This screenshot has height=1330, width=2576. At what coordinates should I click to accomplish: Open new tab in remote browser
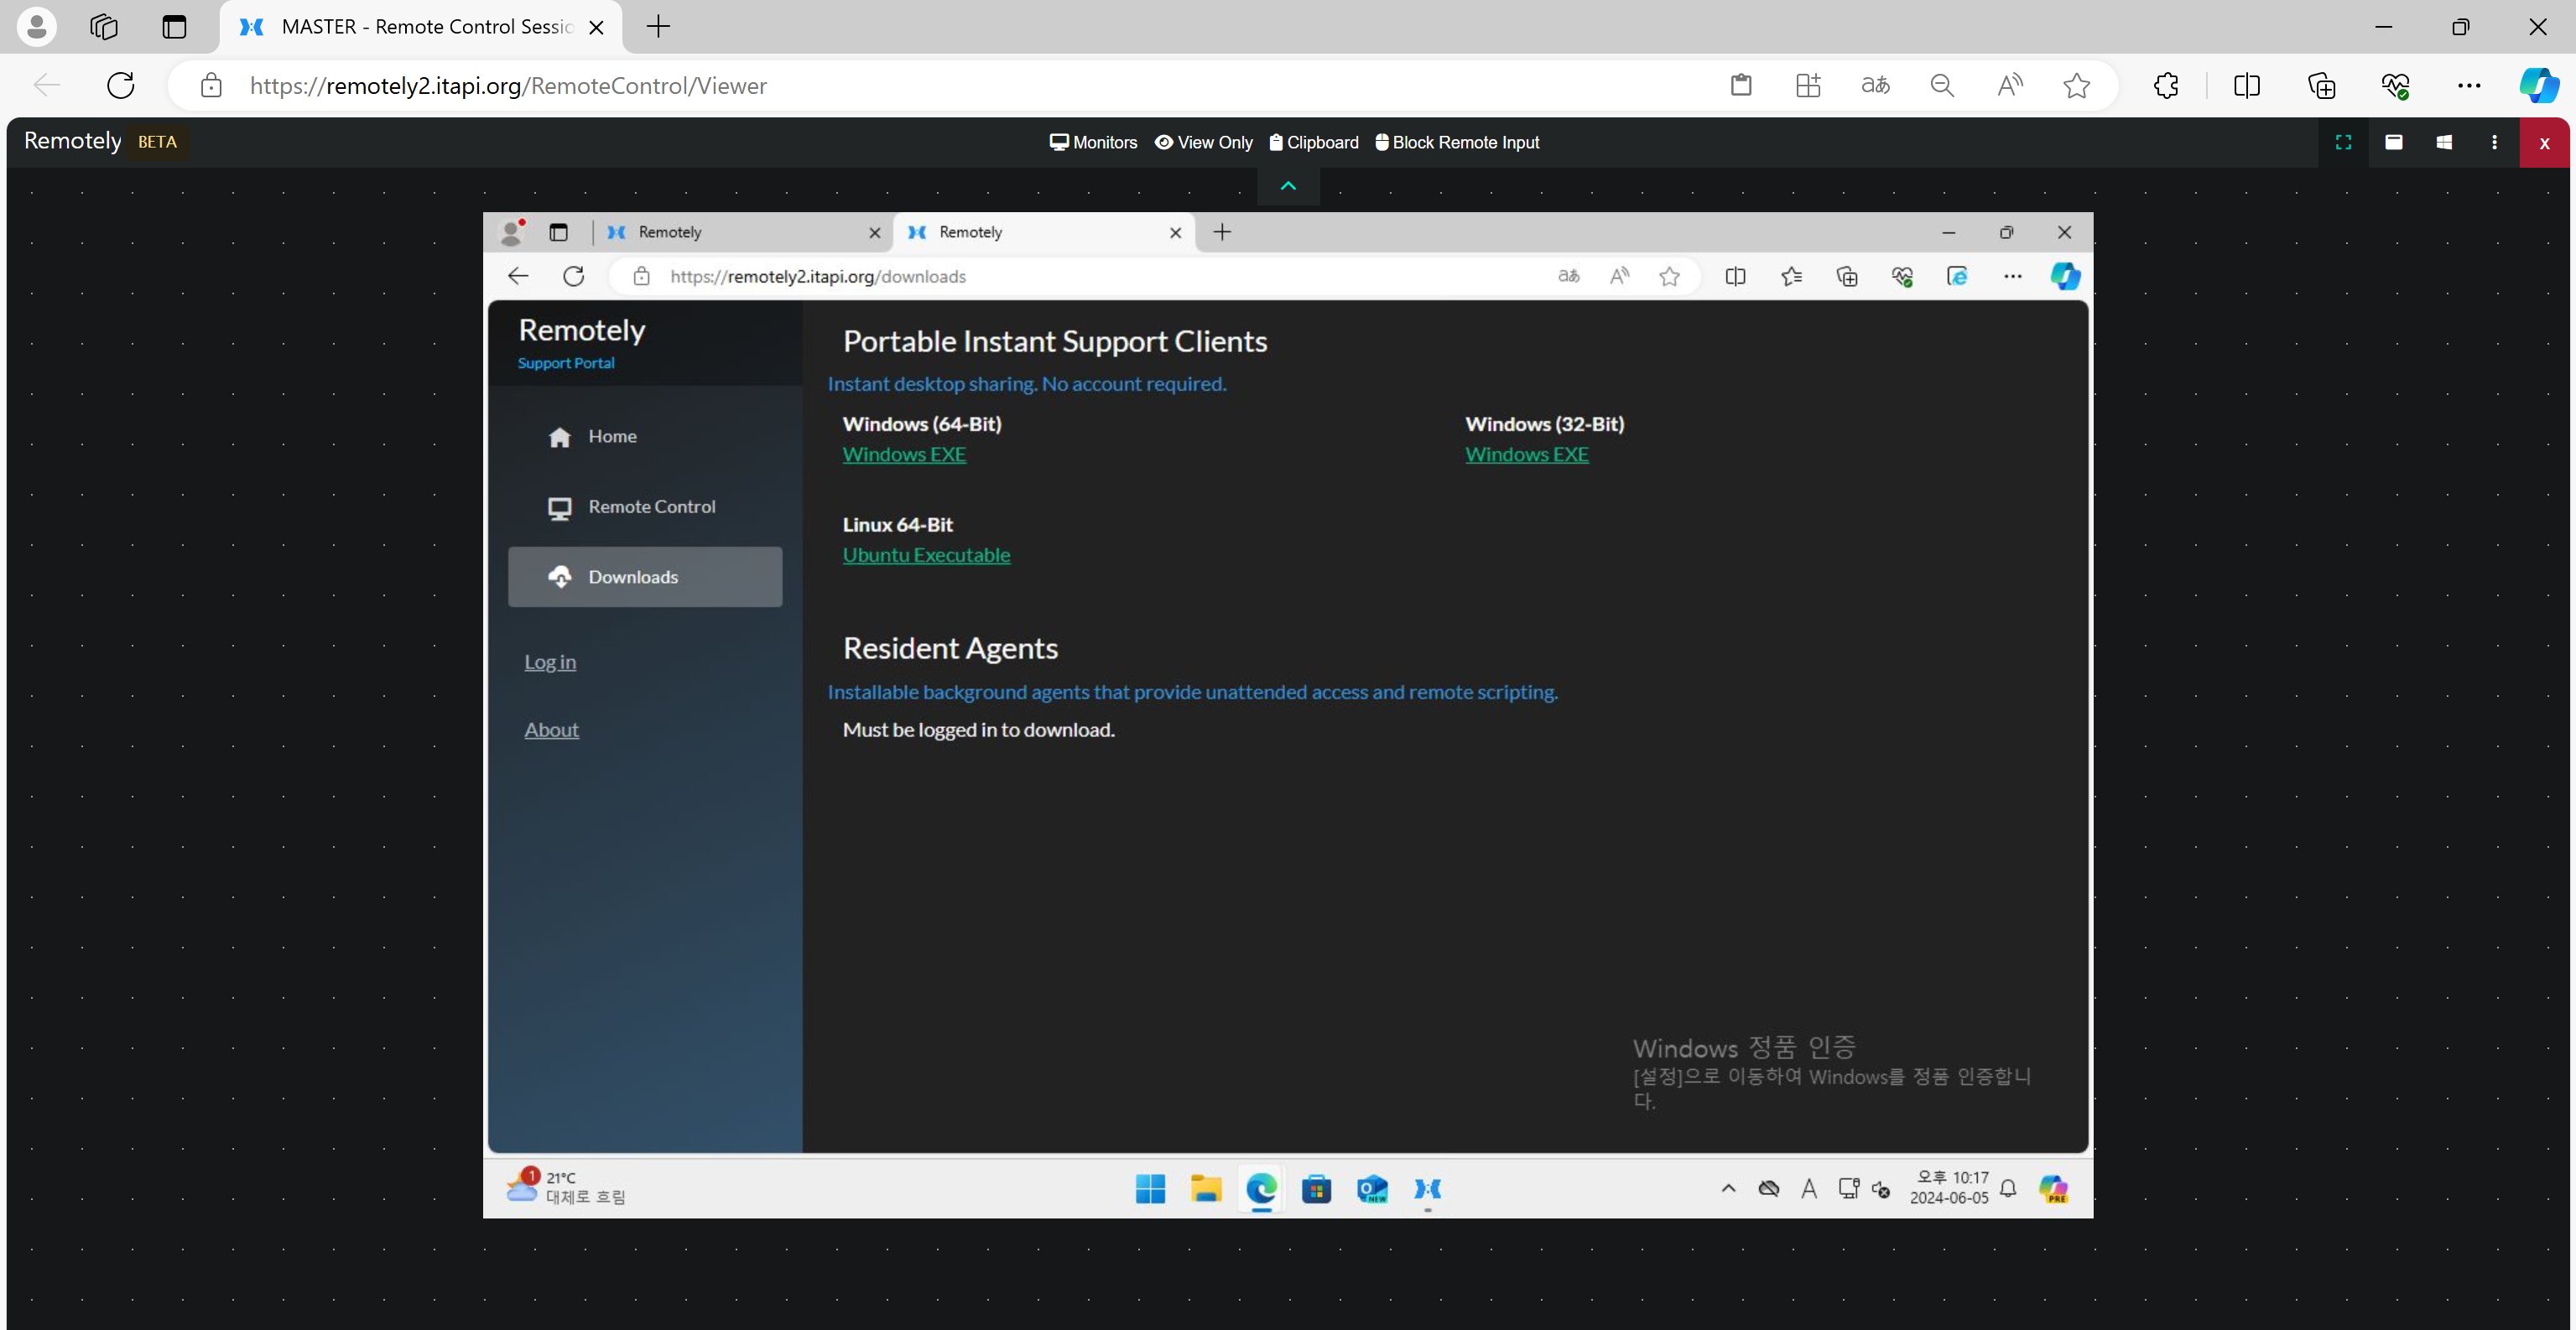[x=1222, y=232]
